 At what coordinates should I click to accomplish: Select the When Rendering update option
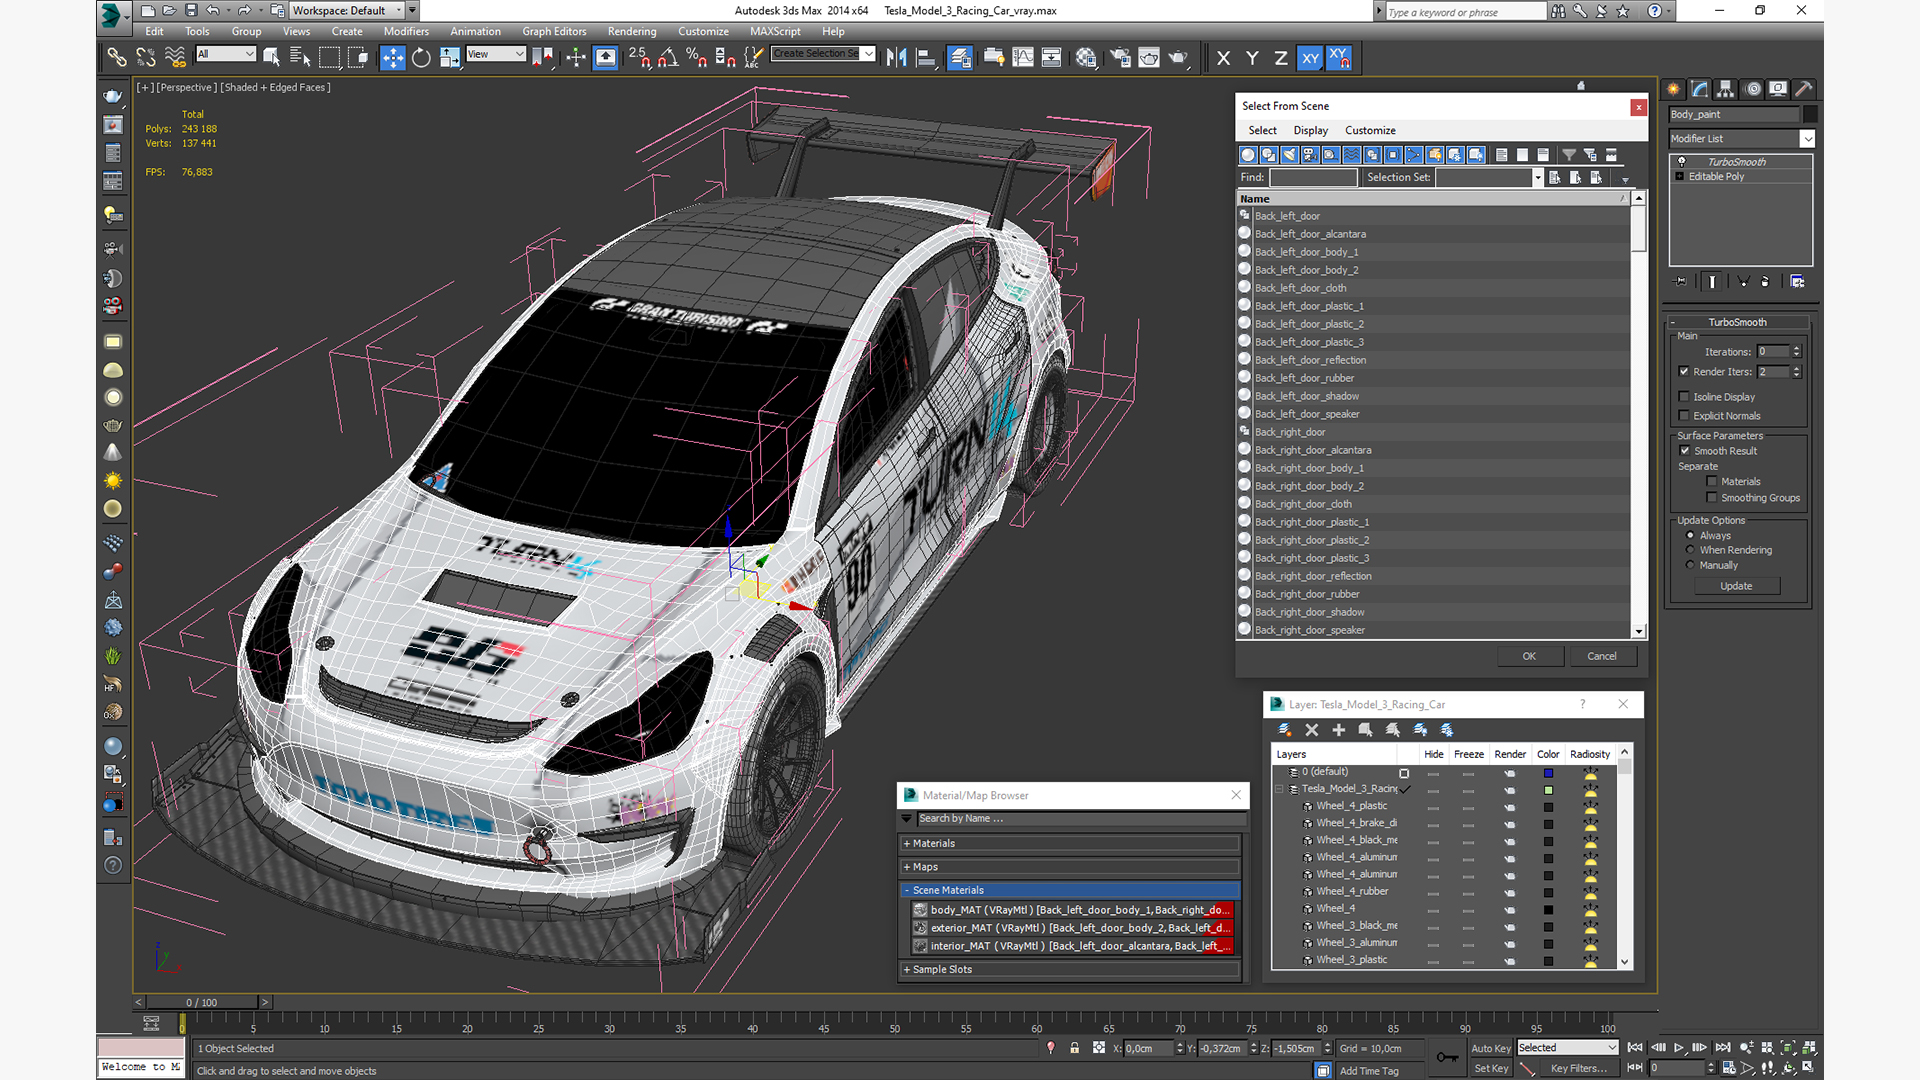(x=1690, y=550)
